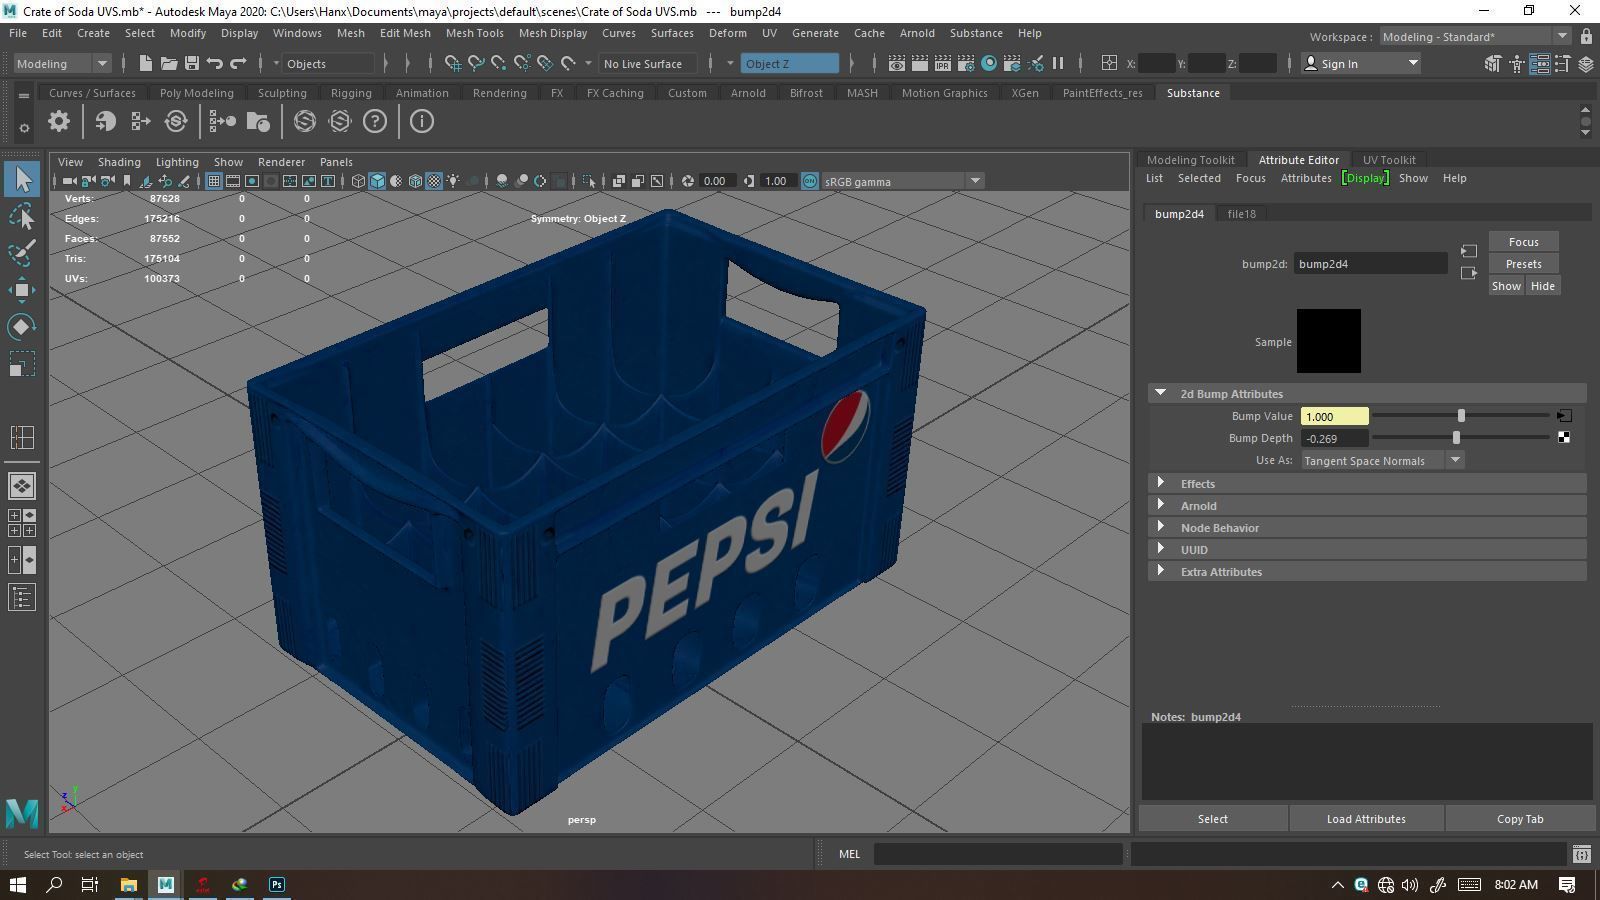
Task: Click the bump2d name input field
Action: (1370, 264)
